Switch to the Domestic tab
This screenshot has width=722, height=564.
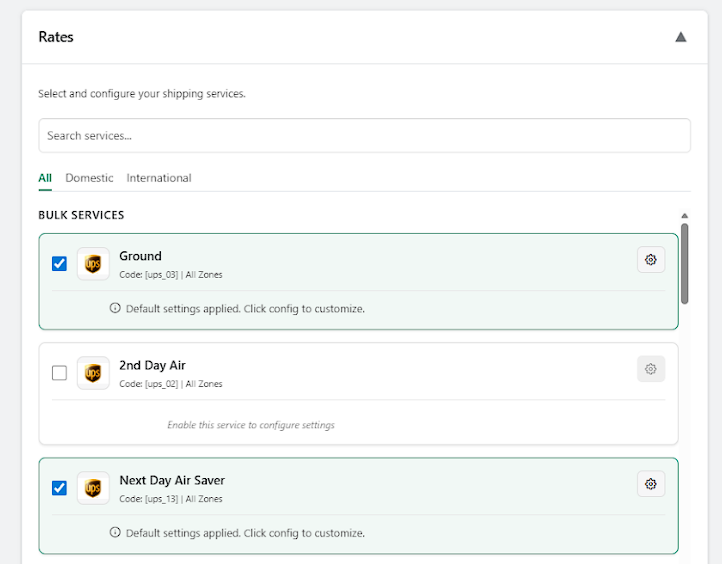coord(89,178)
